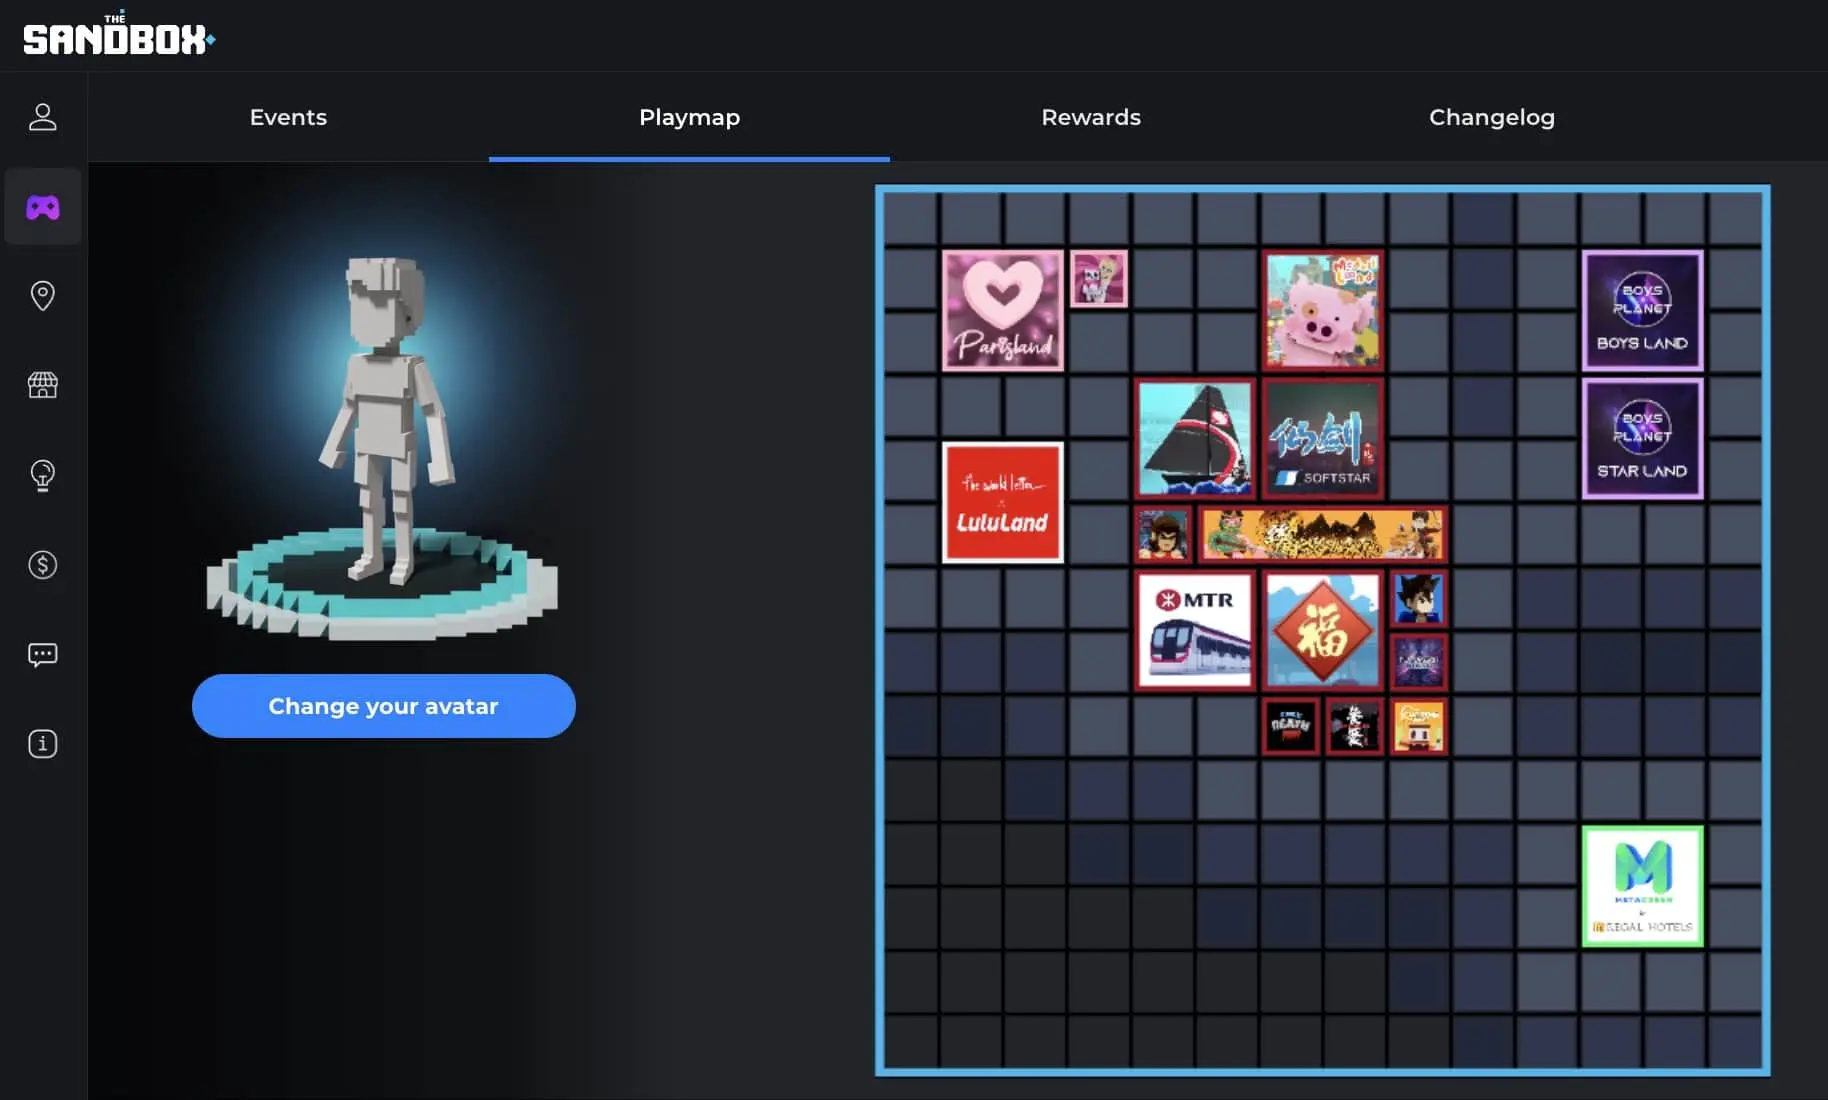The height and width of the screenshot is (1100, 1828).
Task: Open the profile user icon
Action: pos(42,117)
